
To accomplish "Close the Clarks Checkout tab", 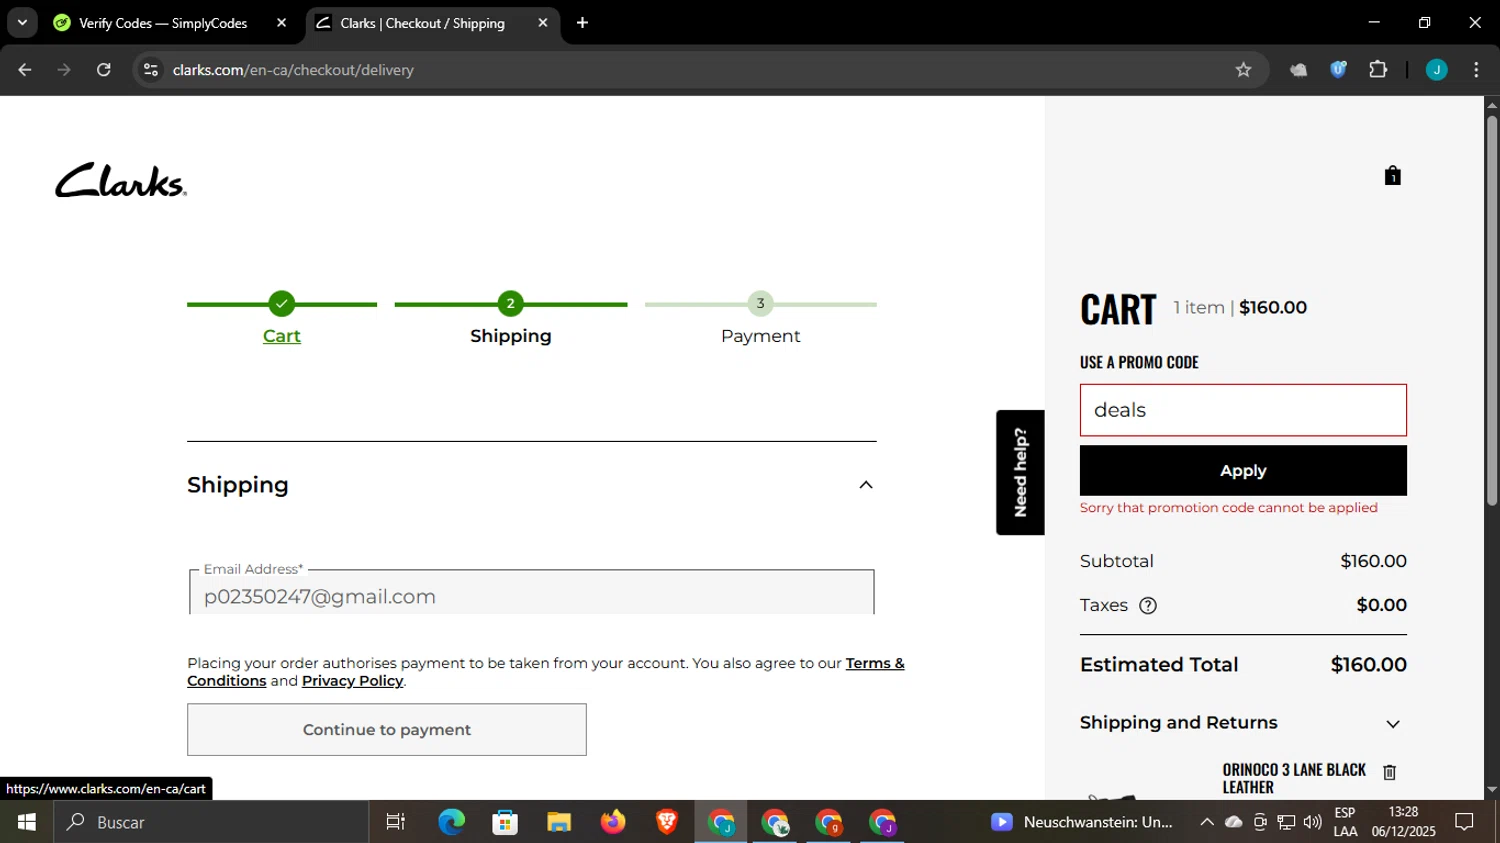I will (542, 23).
